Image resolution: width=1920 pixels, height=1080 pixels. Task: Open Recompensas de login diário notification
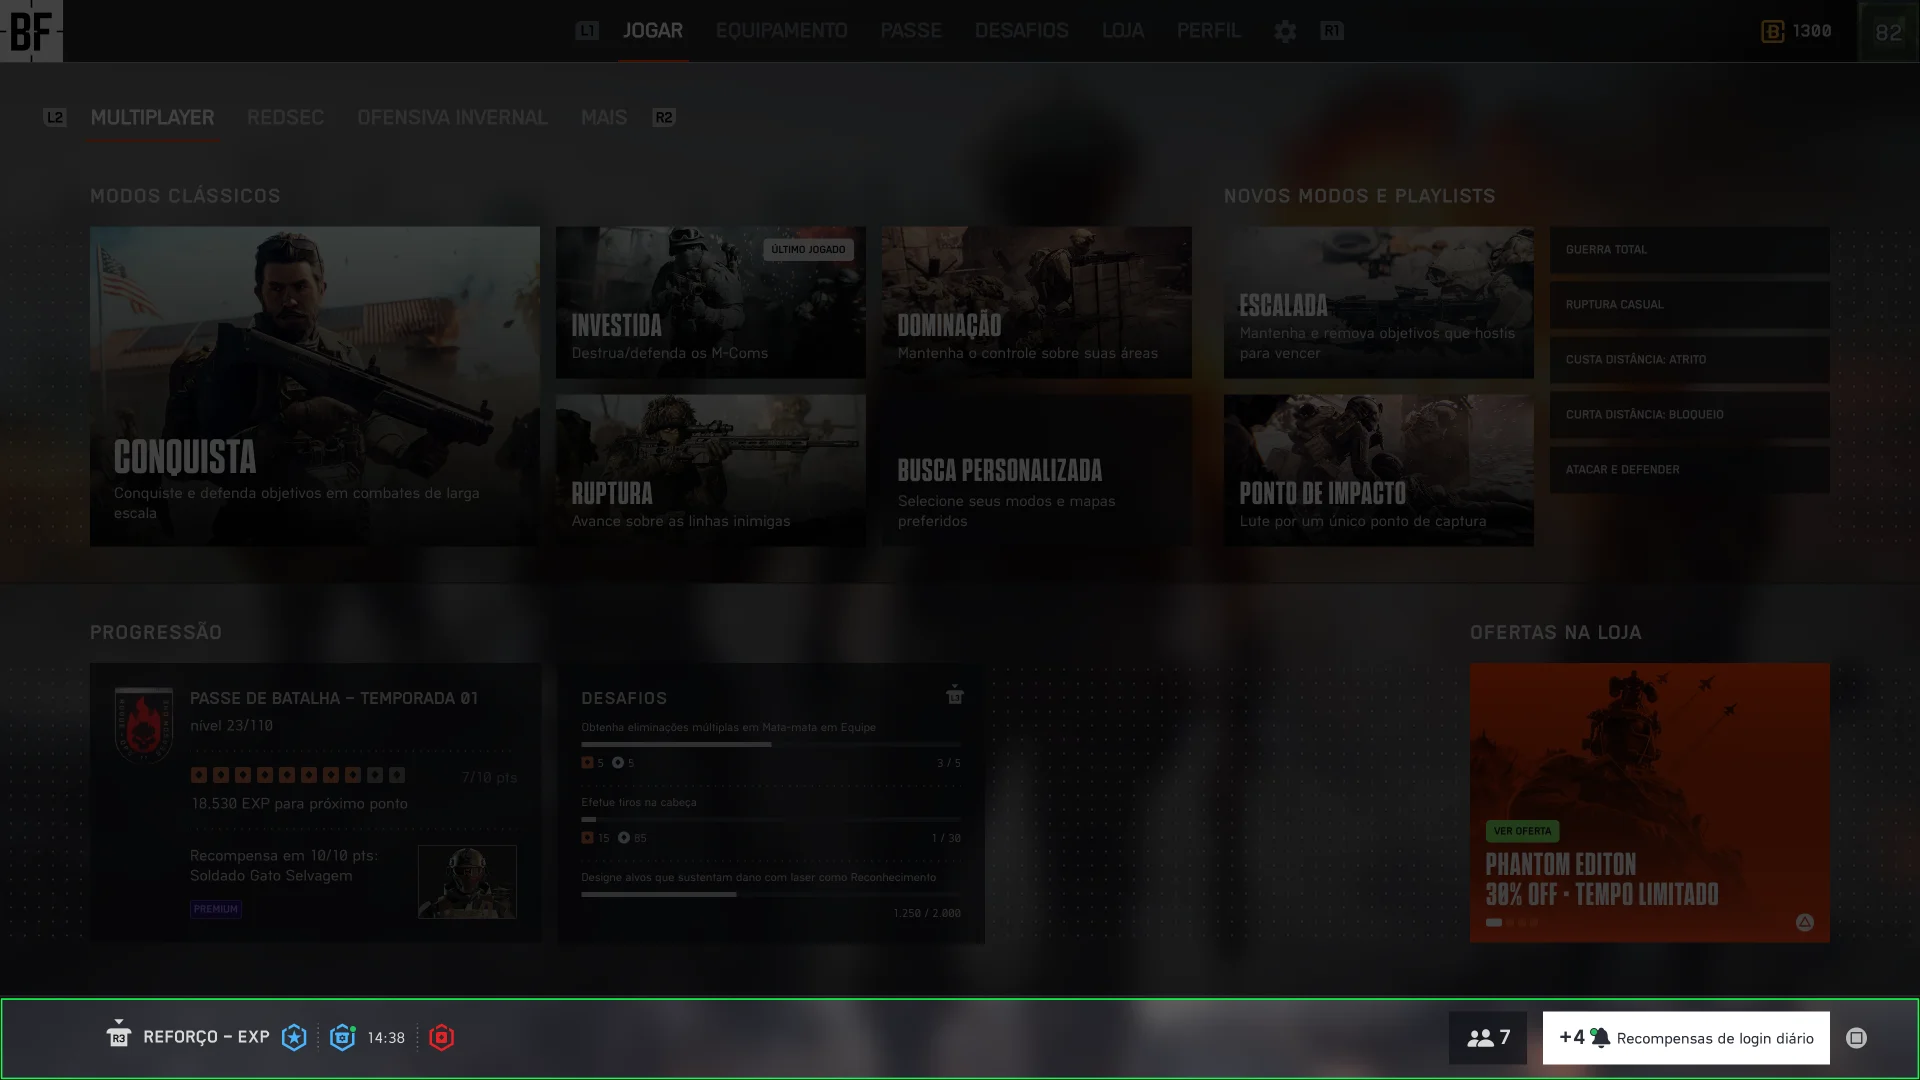(1686, 1038)
